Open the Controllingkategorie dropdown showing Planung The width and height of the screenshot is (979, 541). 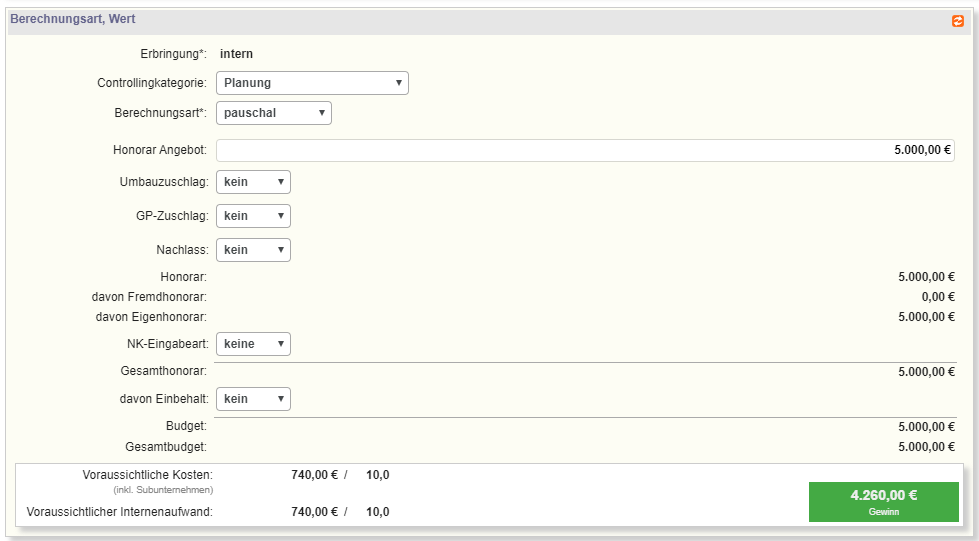312,83
